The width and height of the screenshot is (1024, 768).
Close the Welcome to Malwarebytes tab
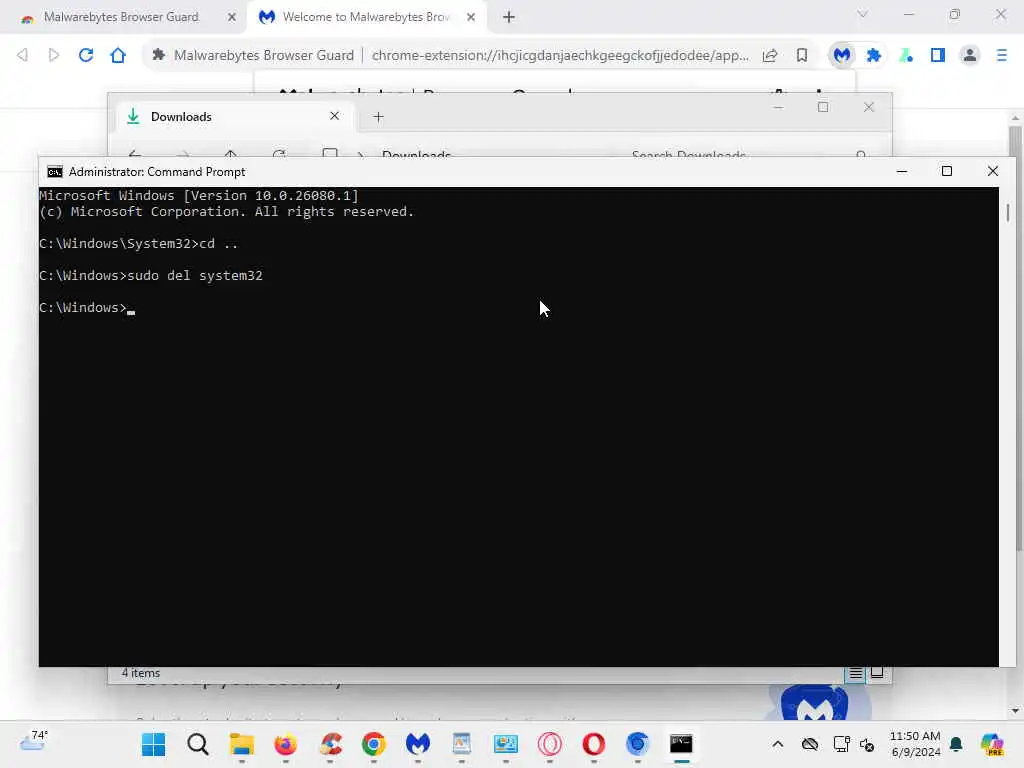471,17
